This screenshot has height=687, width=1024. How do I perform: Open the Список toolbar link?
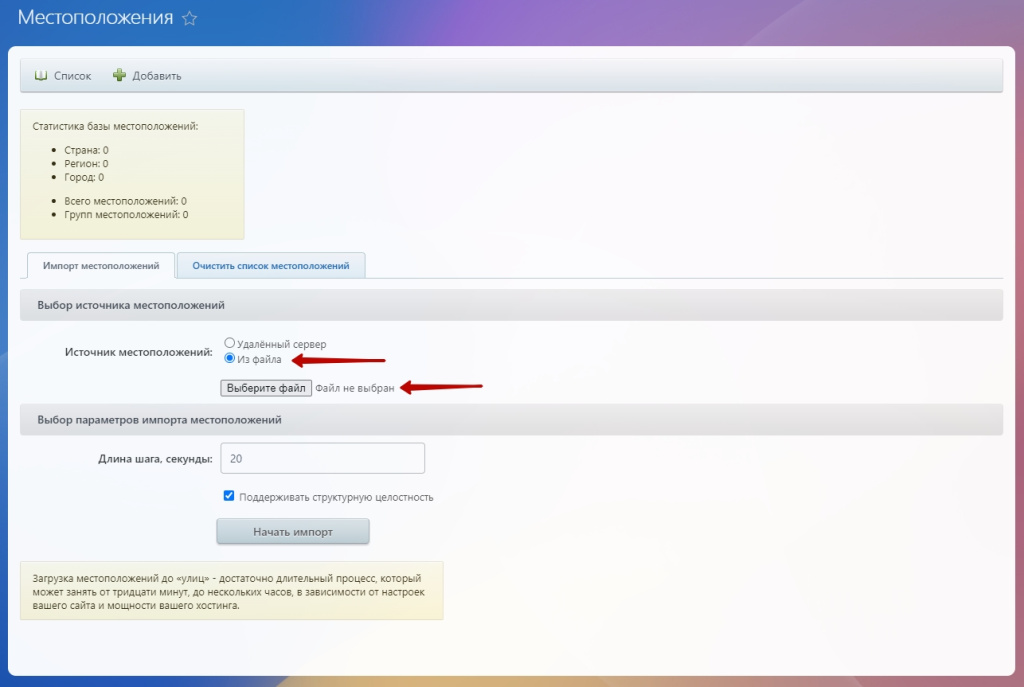point(72,76)
